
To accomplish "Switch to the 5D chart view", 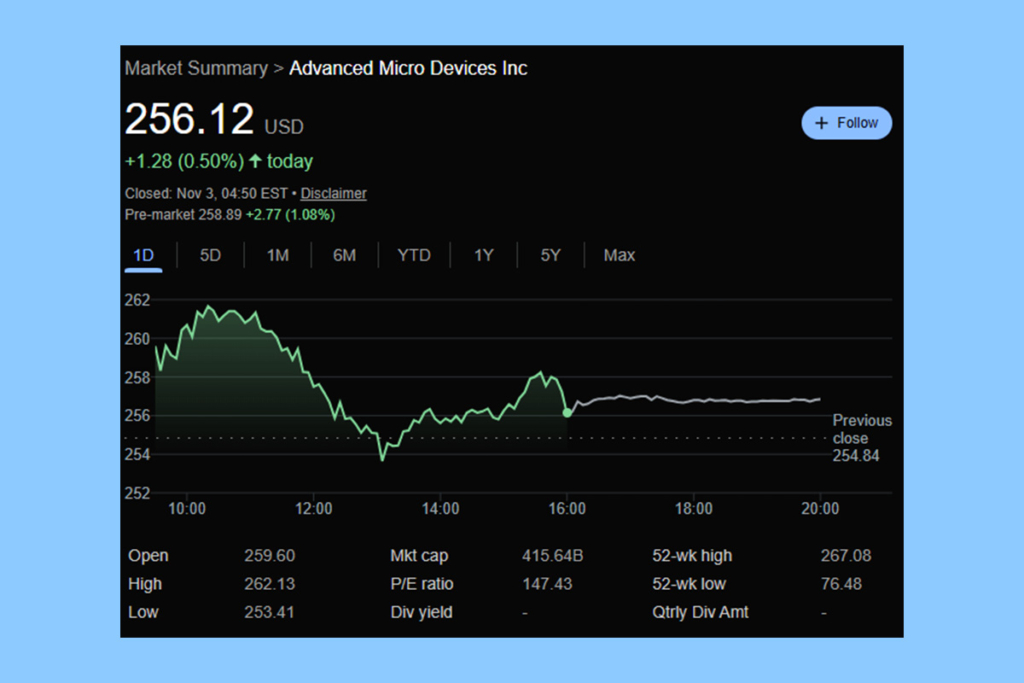I will pos(210,255).
